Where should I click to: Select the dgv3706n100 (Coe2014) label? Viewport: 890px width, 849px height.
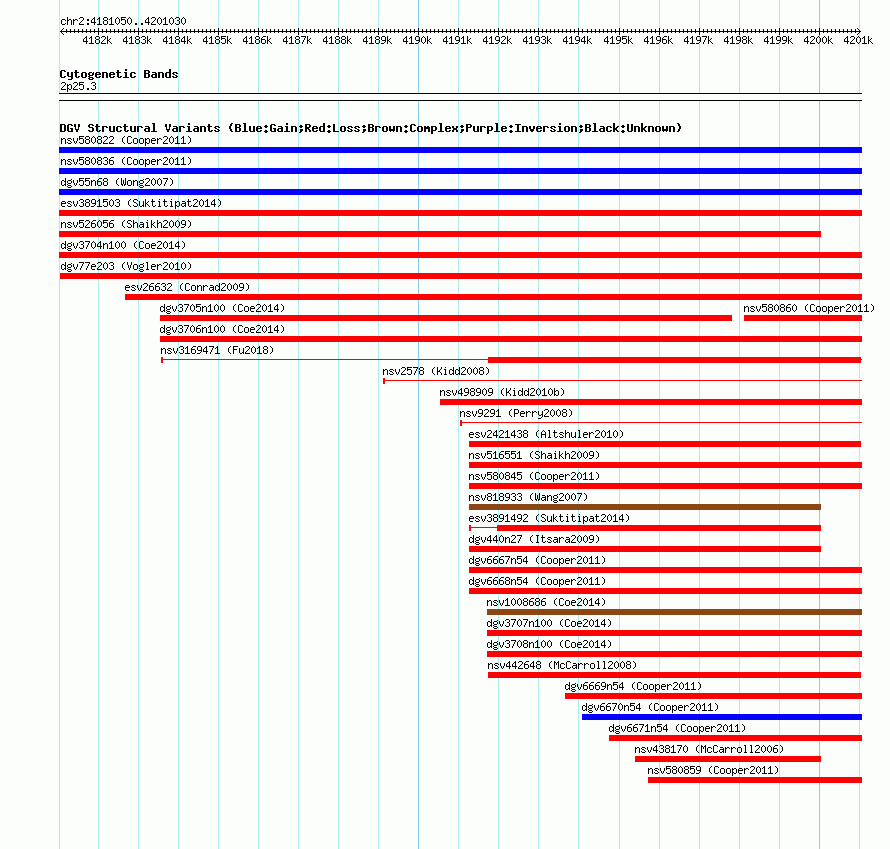pyautogui.click(x=222, y=329)
